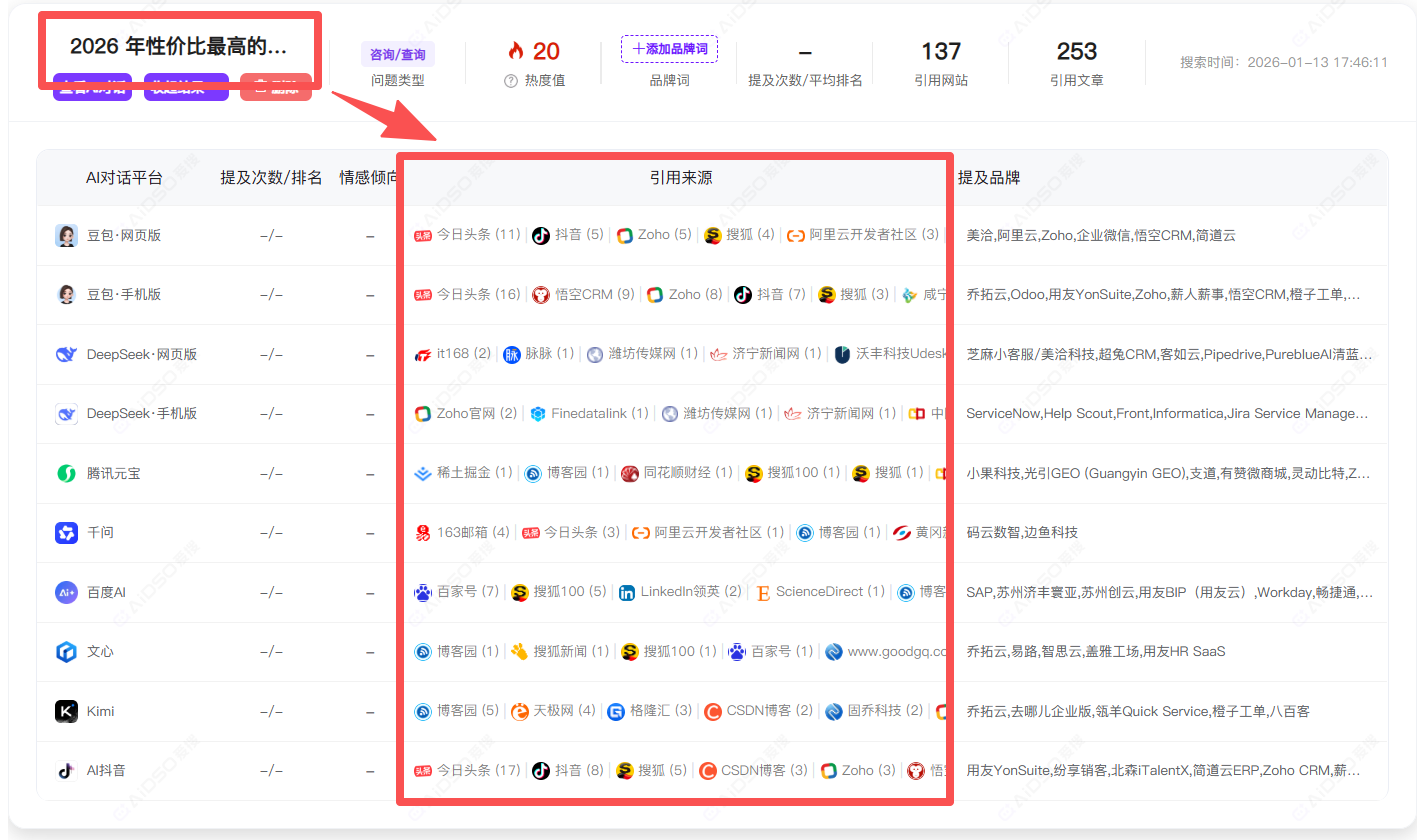
Task: Click the 百度AI platform icon
Action: pyautogui.click(x=66, y=592)
